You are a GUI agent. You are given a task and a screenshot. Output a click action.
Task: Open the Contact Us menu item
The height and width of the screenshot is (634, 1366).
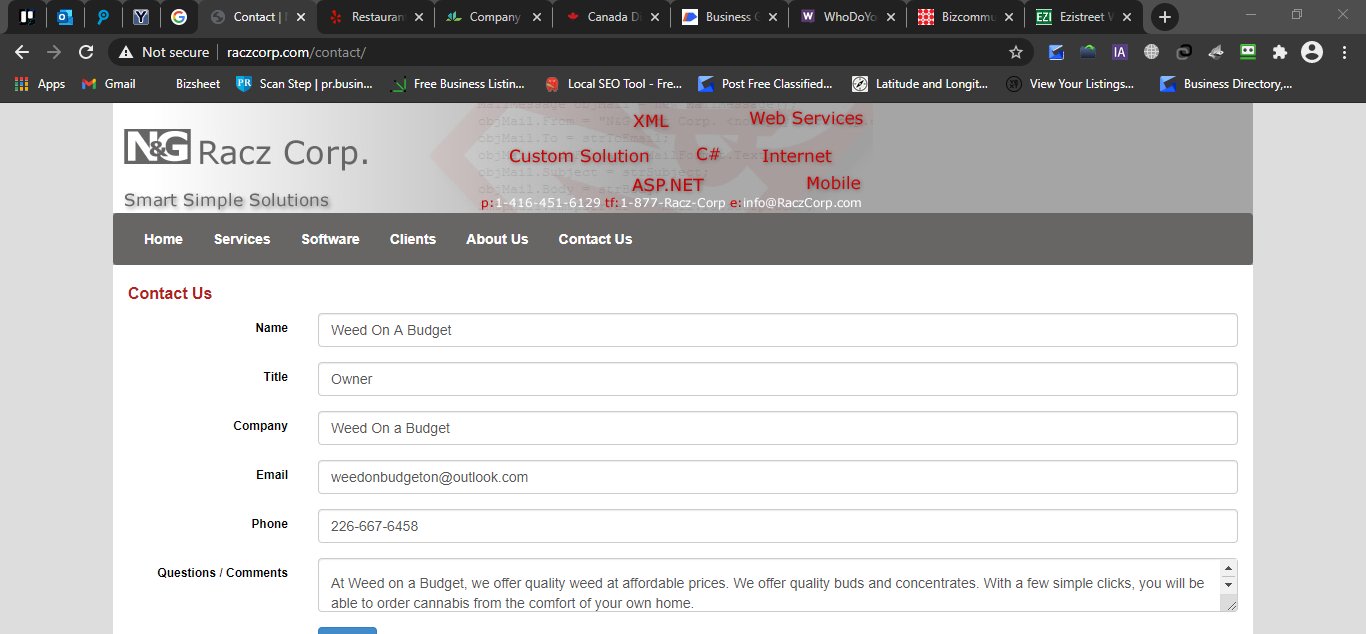(595, 239)
